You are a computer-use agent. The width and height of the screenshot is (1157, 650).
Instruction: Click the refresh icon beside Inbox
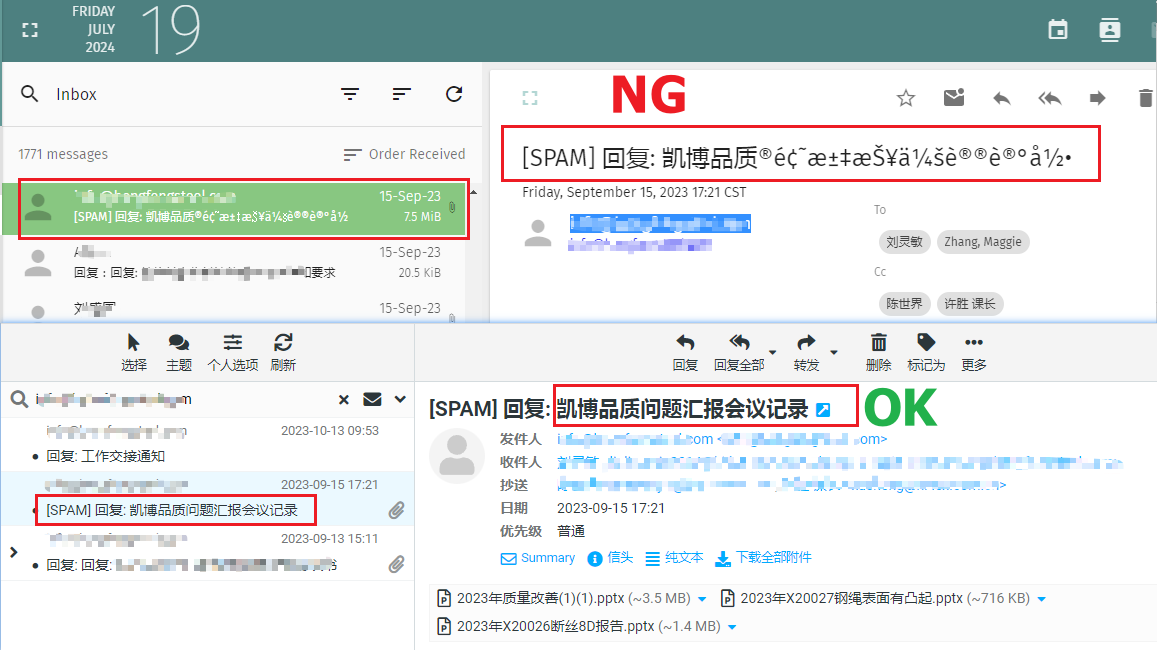pos(454,94)
